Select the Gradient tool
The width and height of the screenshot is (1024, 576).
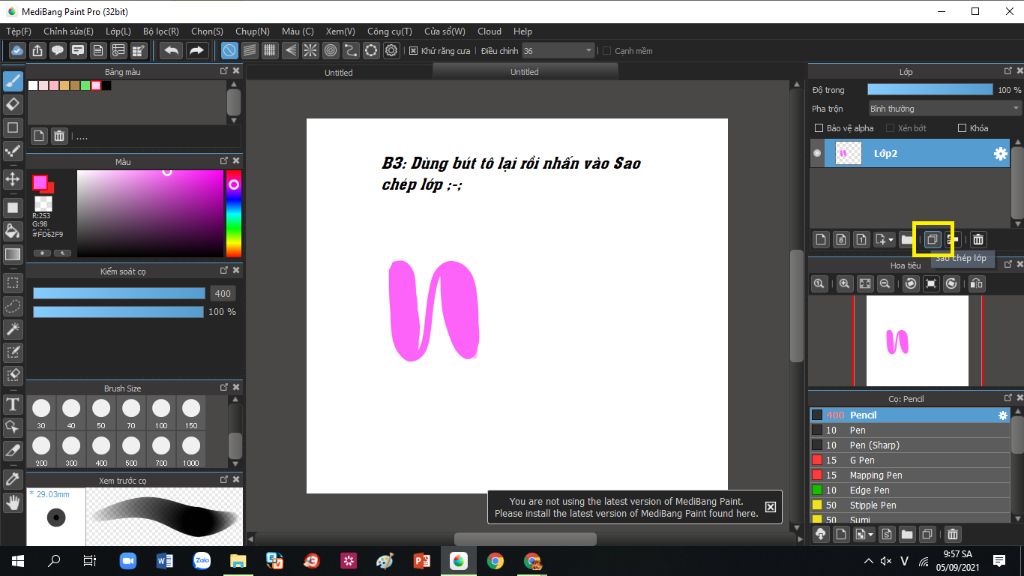pyautogui.click(x=12, y=254)
